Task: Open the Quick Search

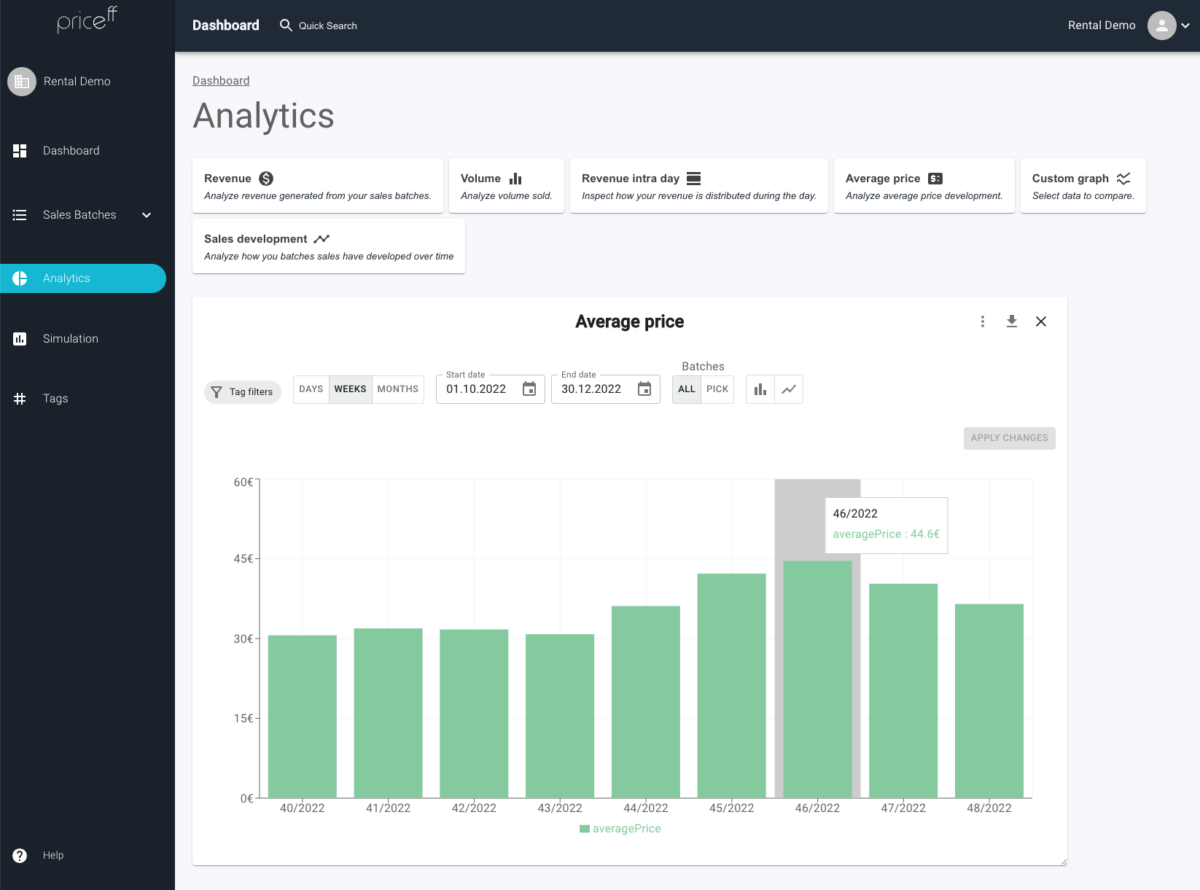Action: (318, 25)
